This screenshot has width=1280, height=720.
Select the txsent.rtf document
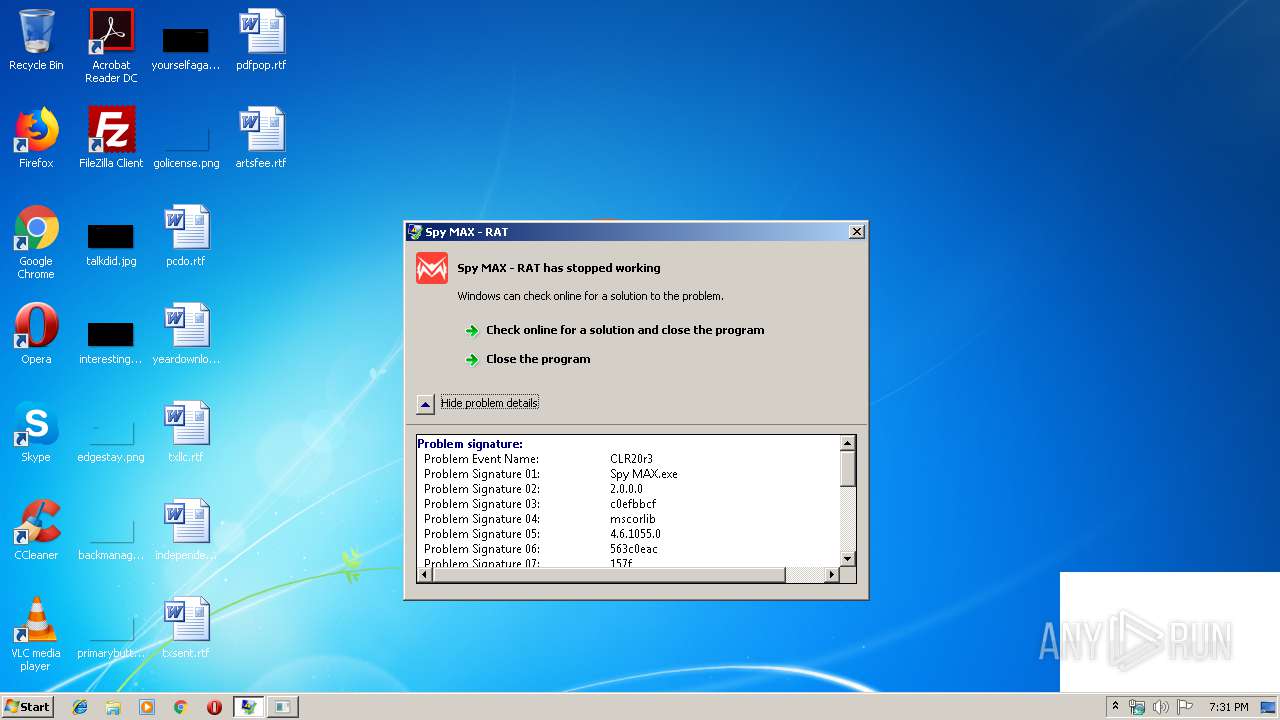[186, 629]
